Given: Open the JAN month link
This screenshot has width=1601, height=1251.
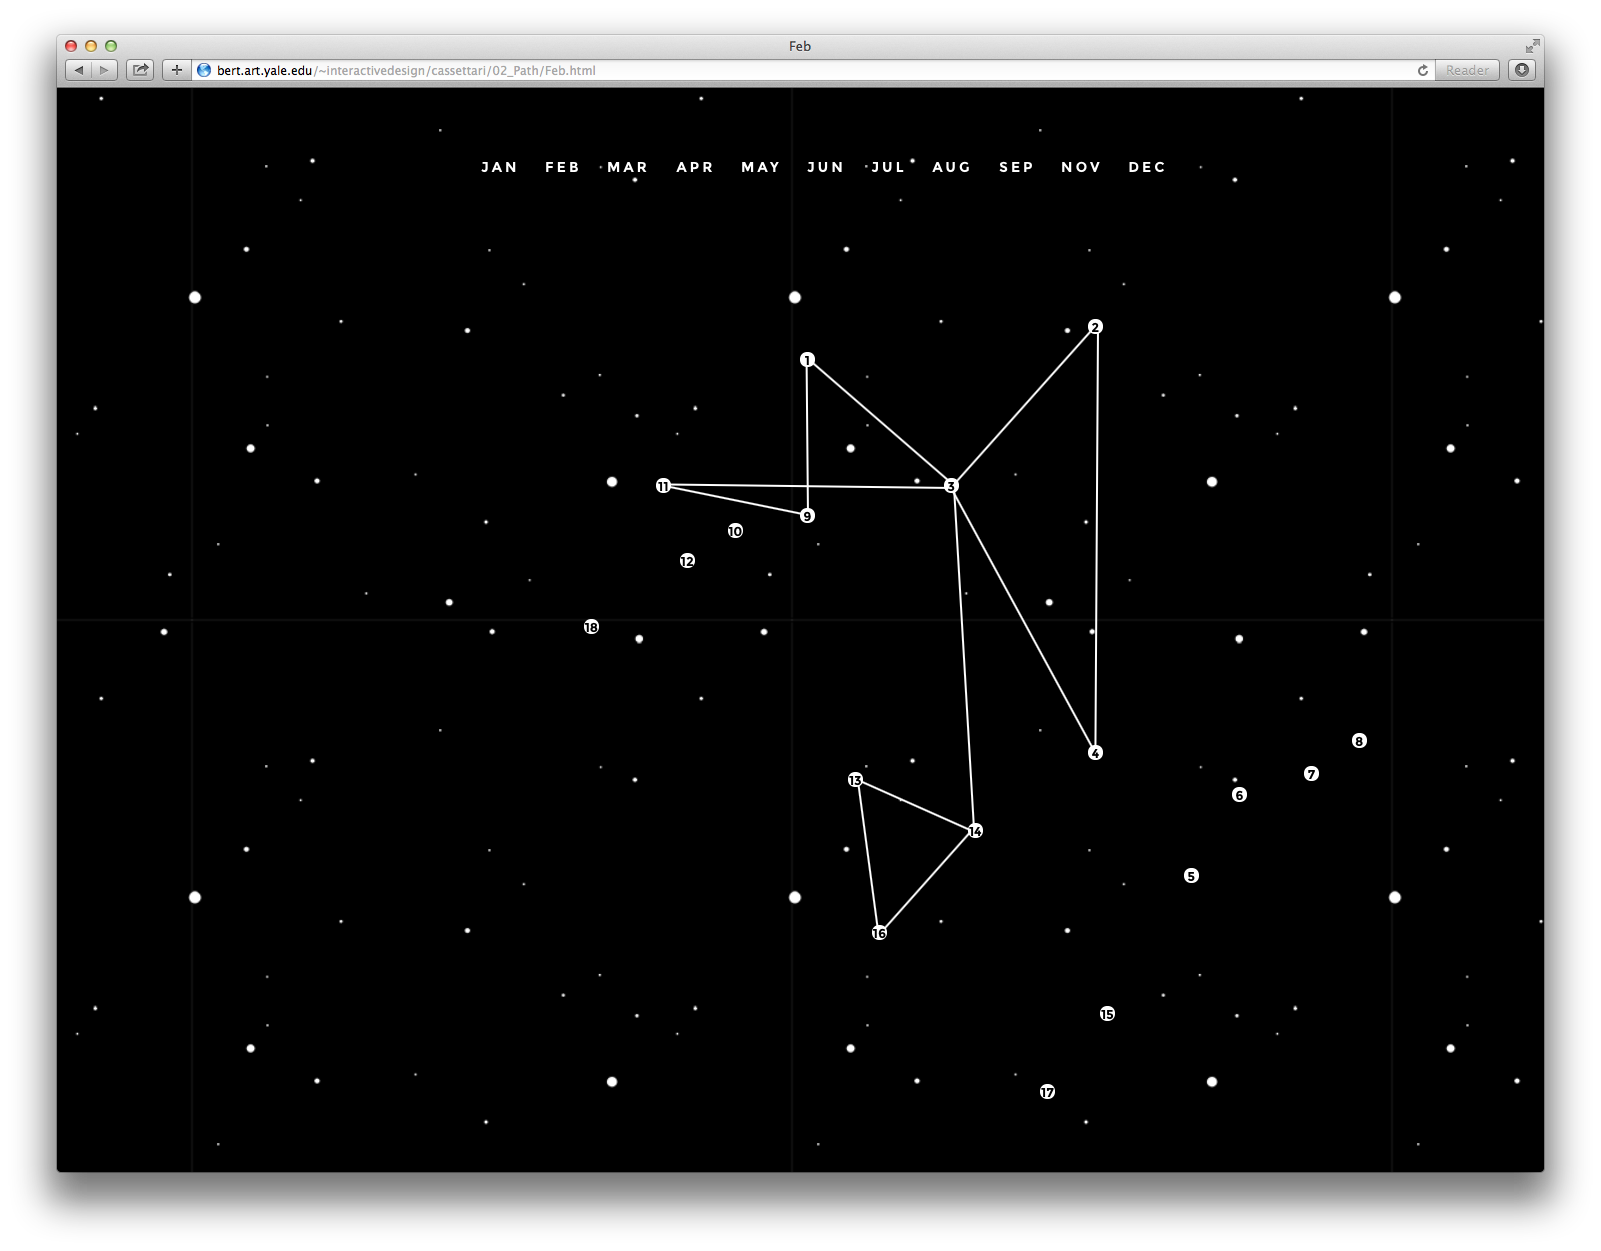Looking at the screenshot, I should [x=499, y=167].
